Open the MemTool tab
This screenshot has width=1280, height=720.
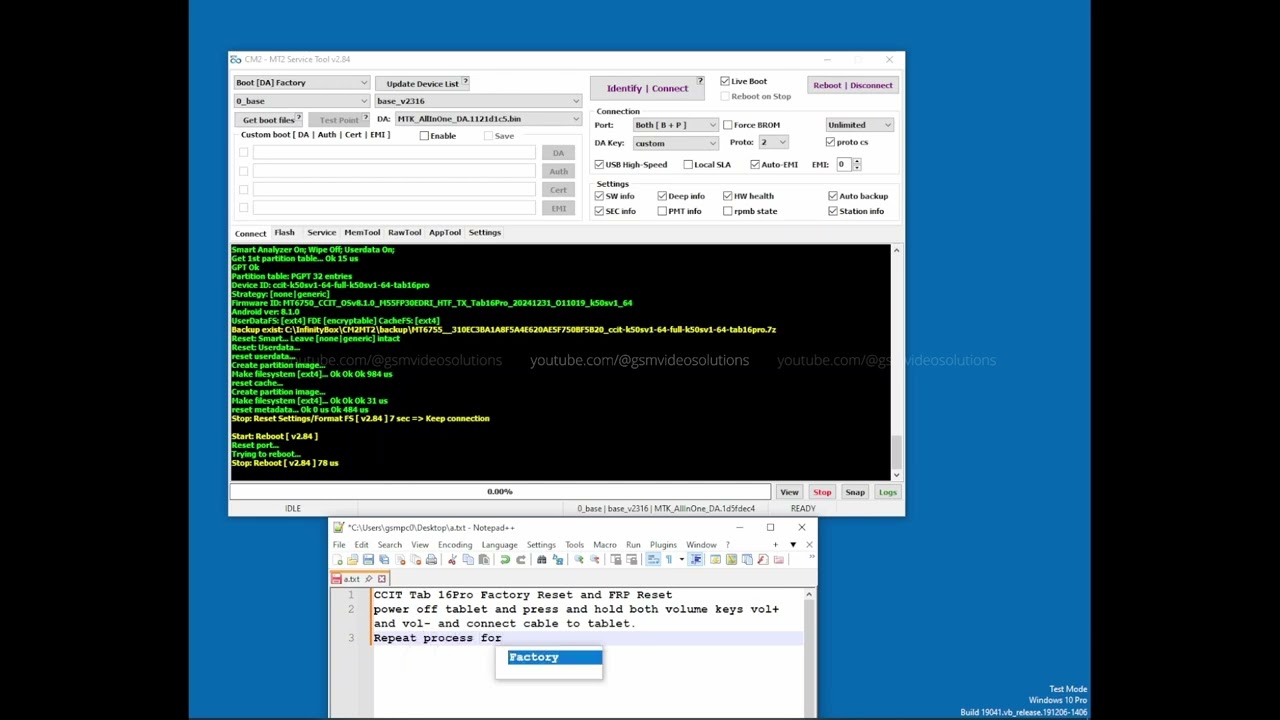(x=362, y=232)
